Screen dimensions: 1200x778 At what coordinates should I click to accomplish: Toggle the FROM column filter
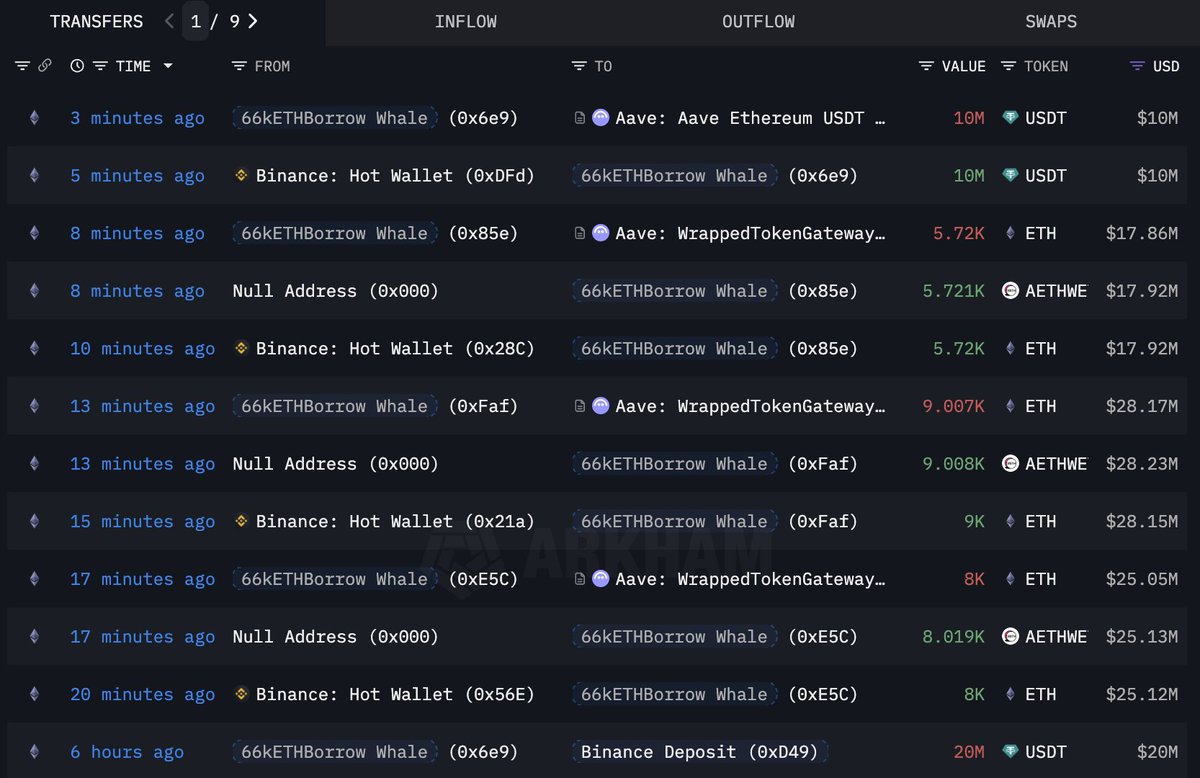(x=237, y=66)
